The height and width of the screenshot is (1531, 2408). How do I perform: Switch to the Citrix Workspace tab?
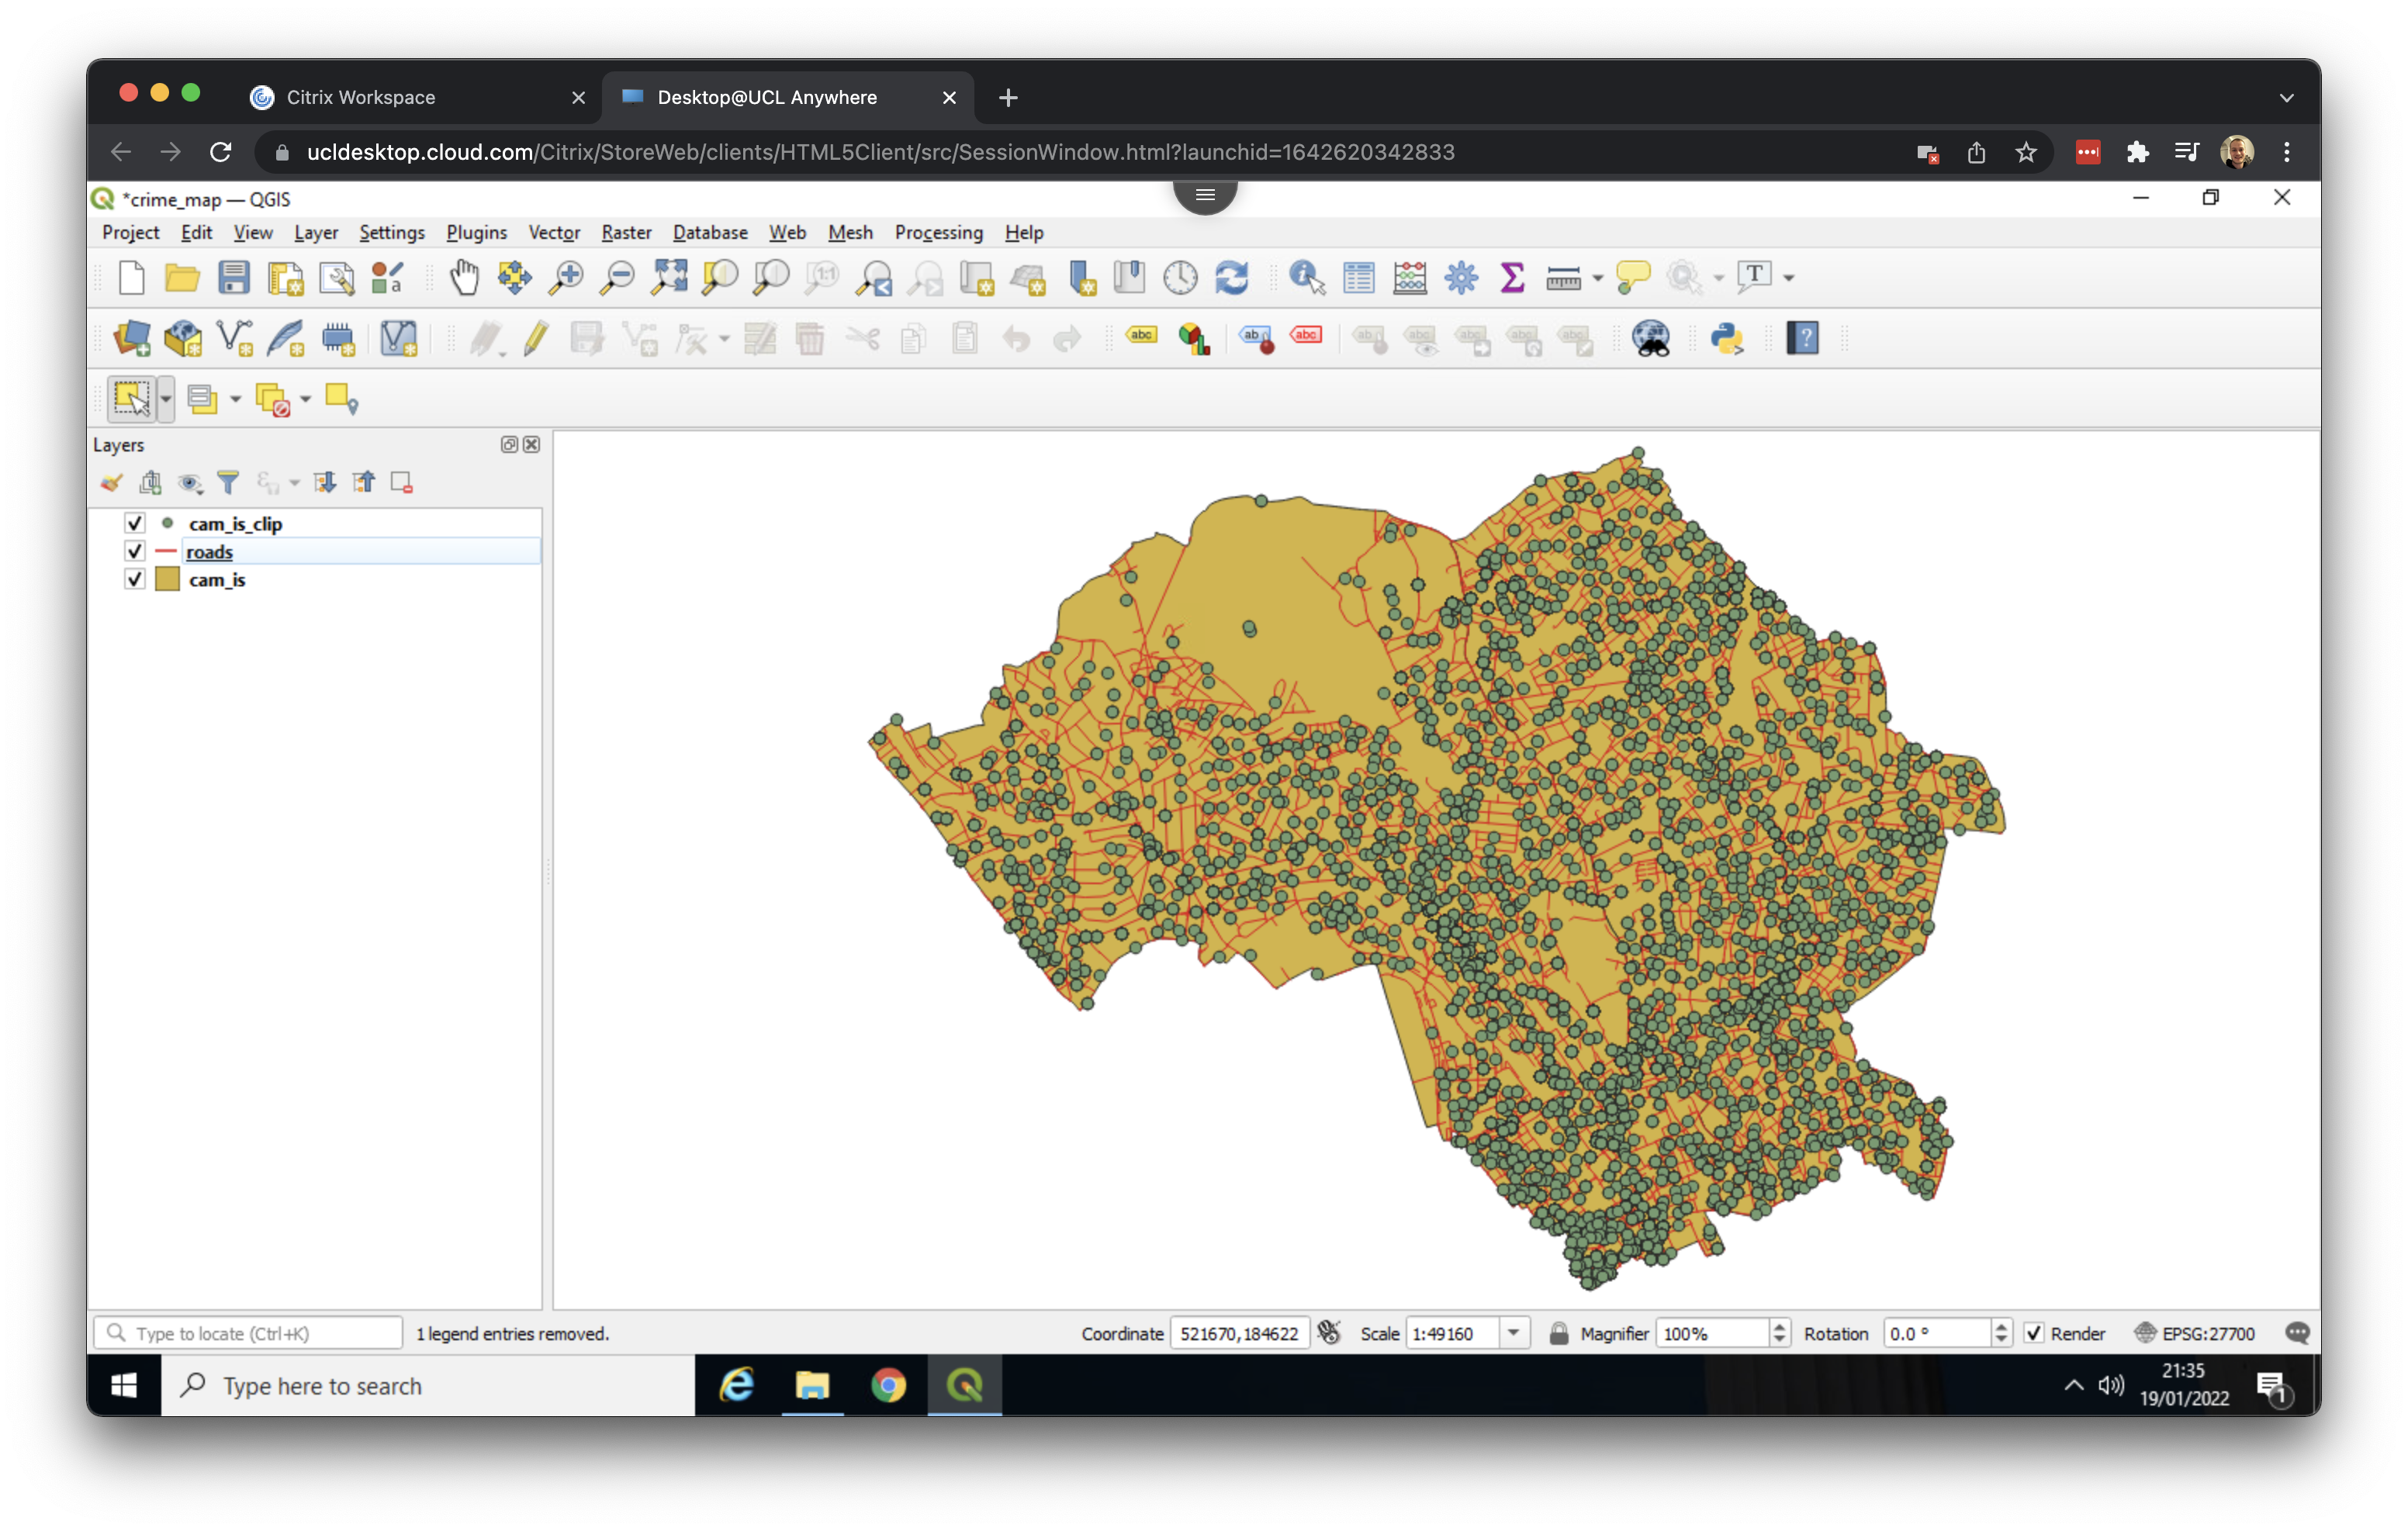[361, 97]
